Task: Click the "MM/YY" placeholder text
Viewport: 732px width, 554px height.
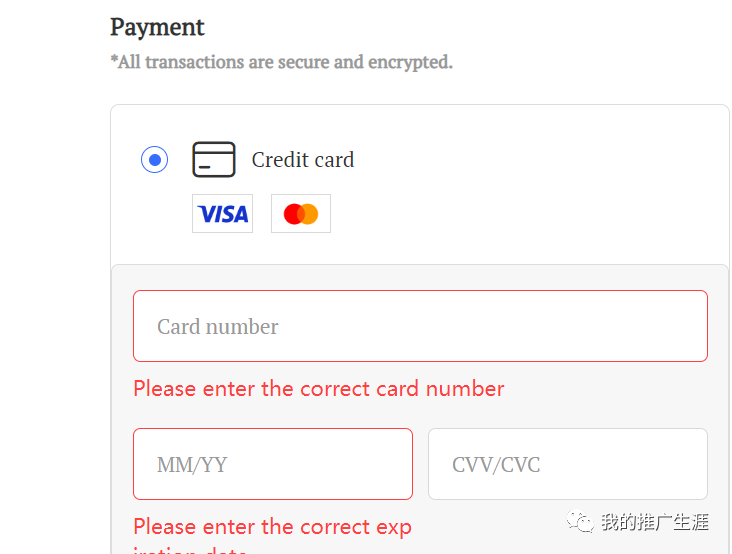Action: (x=192, y=465)
